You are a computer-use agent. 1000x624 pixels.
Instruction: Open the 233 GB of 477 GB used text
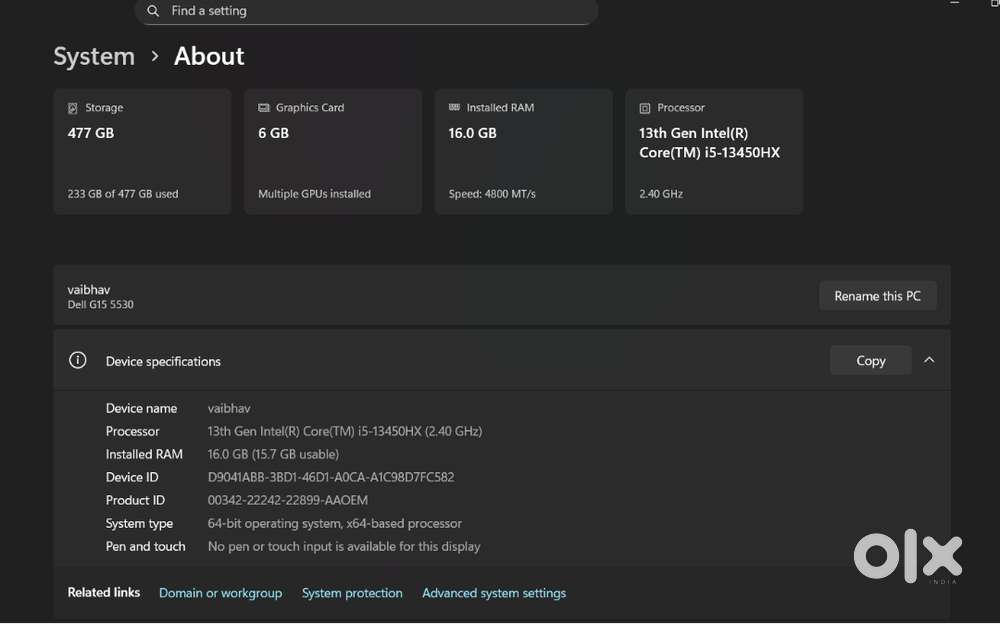(x=123, y=194)
